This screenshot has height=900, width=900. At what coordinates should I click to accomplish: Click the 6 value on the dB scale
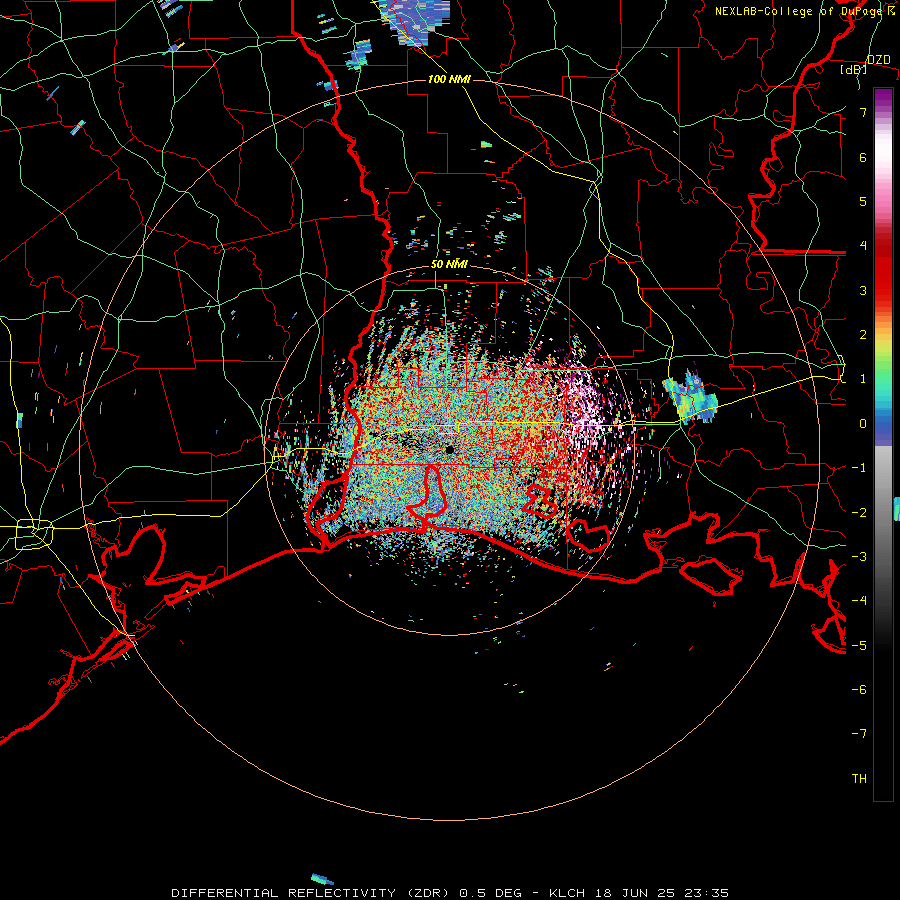863,157
